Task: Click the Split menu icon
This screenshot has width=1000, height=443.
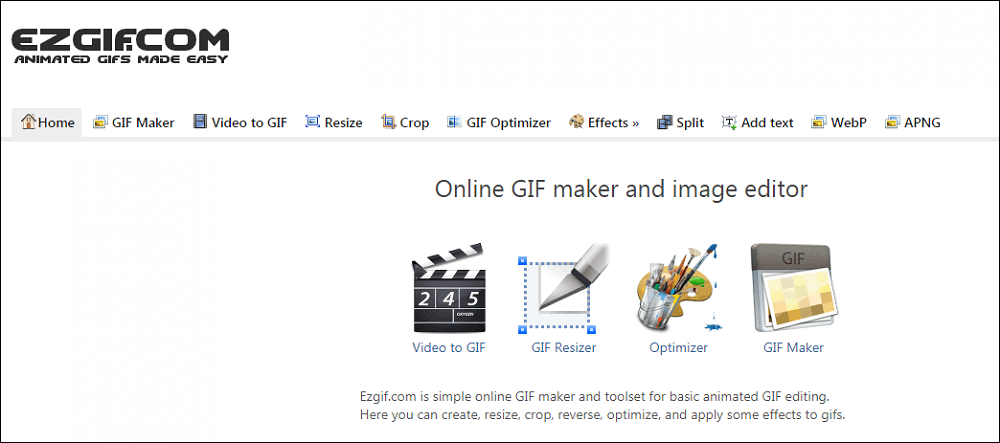Action: [665, 122]
